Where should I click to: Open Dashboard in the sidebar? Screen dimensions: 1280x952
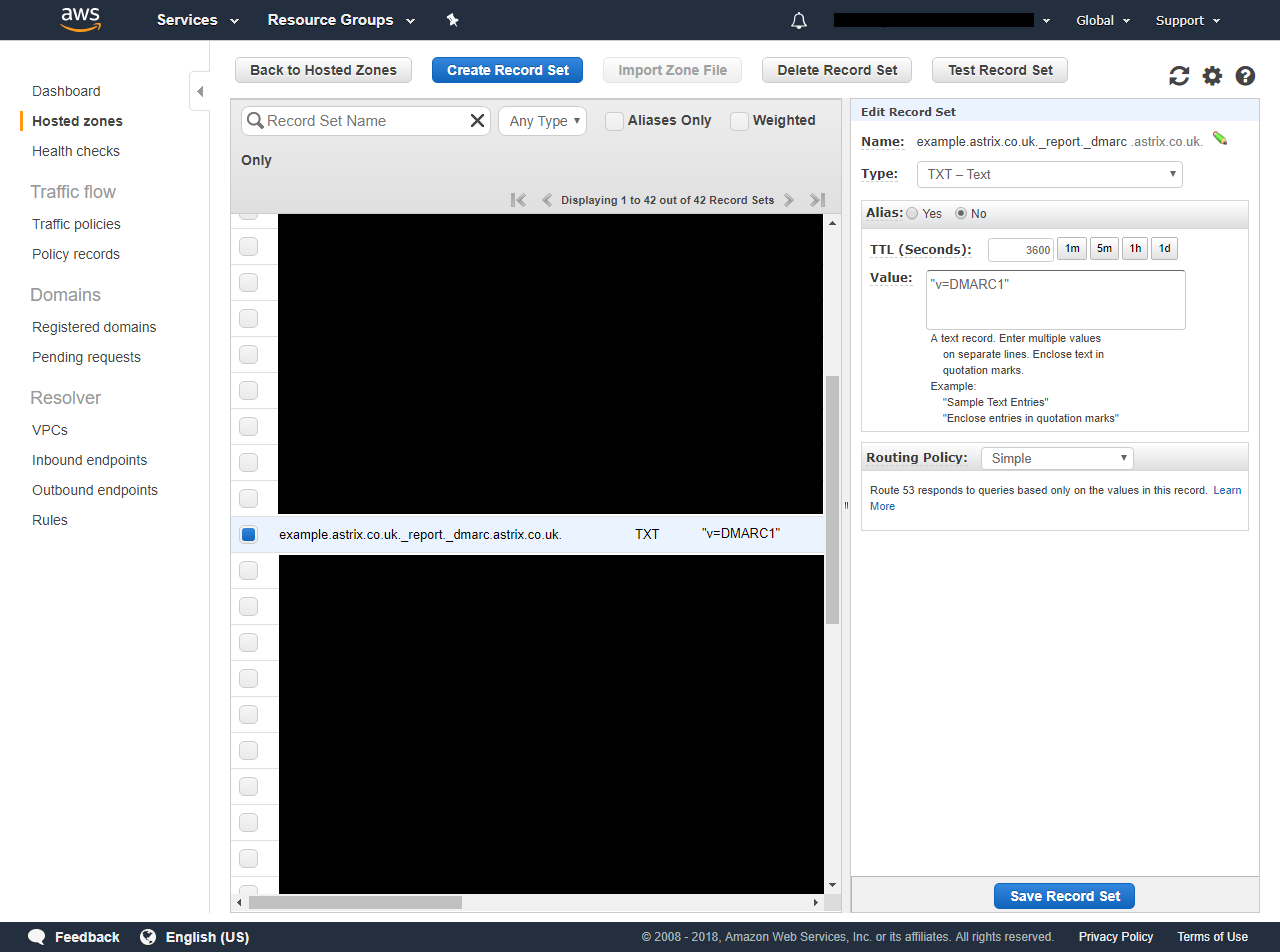pyautogui.click(x=66, y=91)
